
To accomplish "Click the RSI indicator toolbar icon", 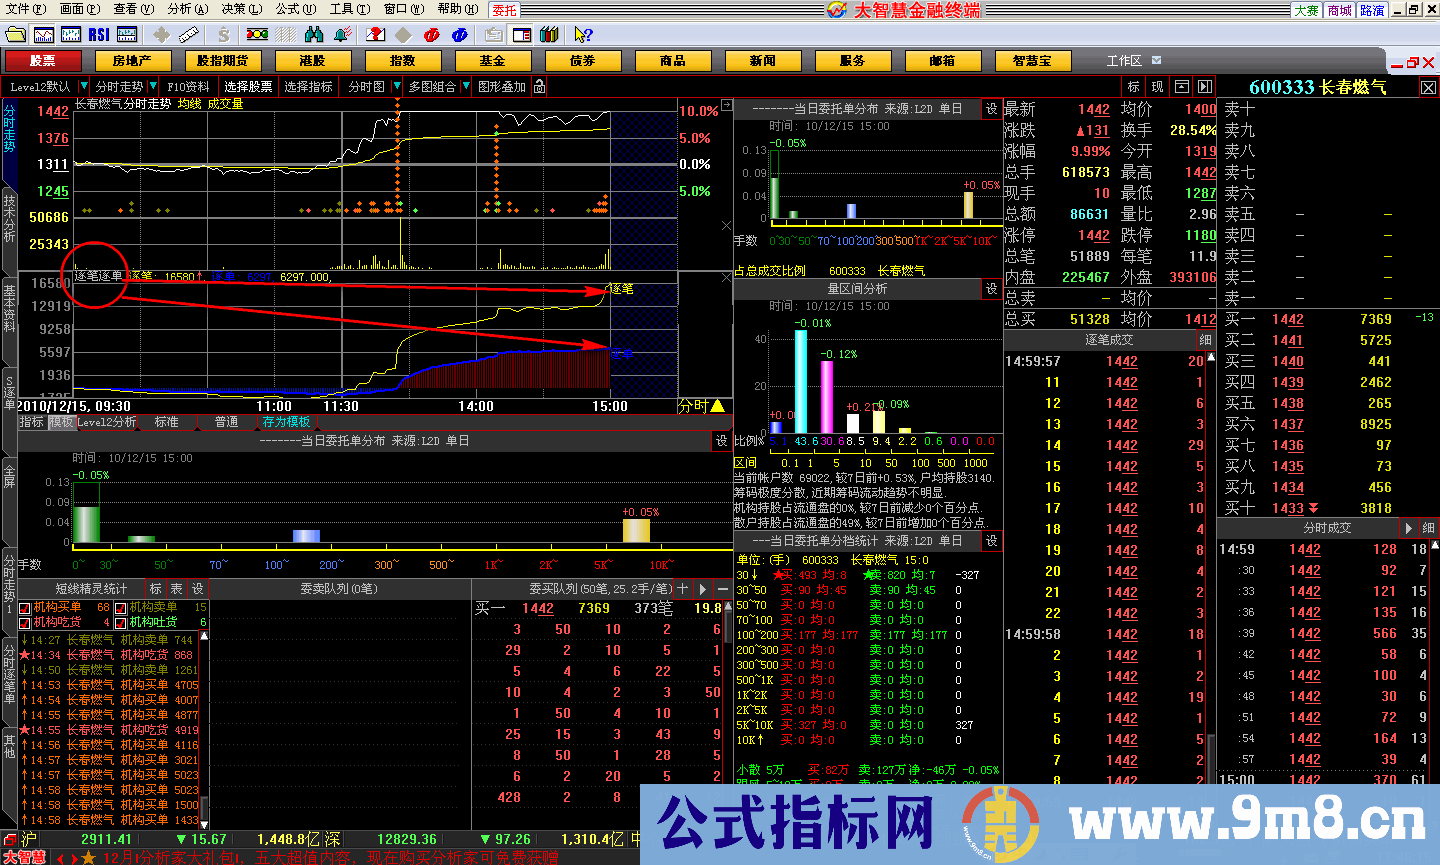I will pos(99,35).
